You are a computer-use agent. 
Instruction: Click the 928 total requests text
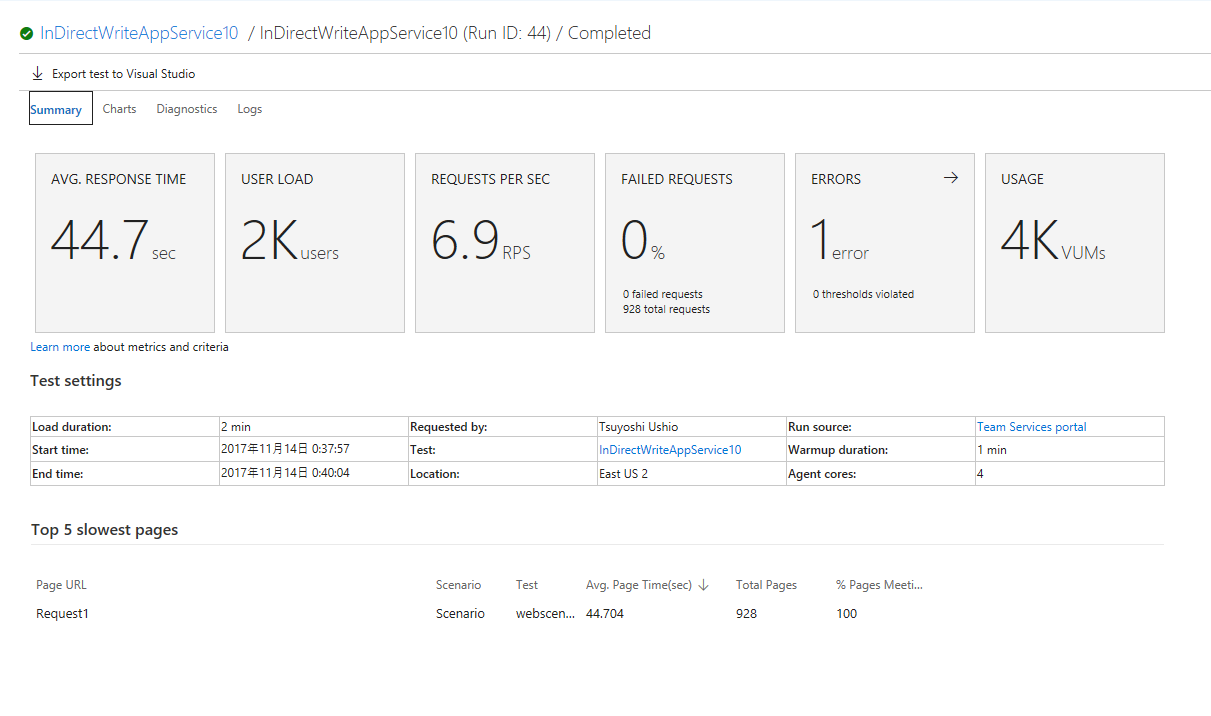666,310
